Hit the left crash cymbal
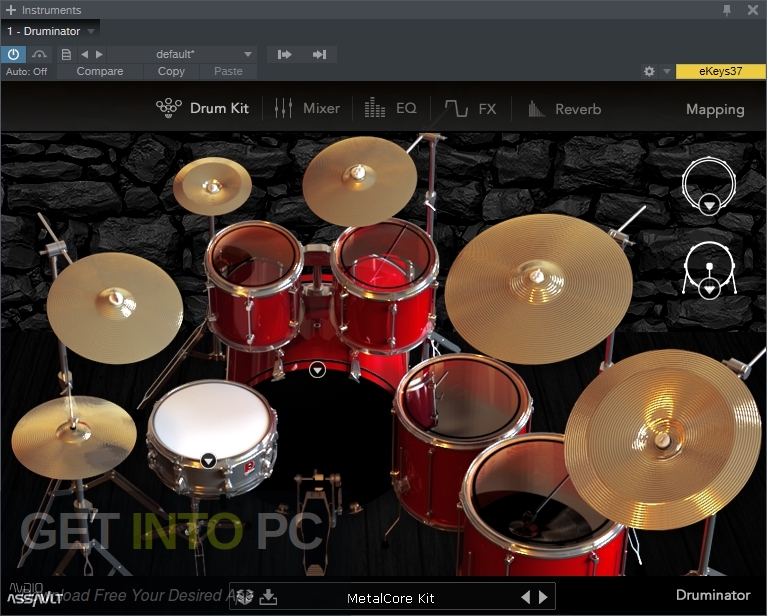Viewport: 767px width, 616px height. [115, 308]
